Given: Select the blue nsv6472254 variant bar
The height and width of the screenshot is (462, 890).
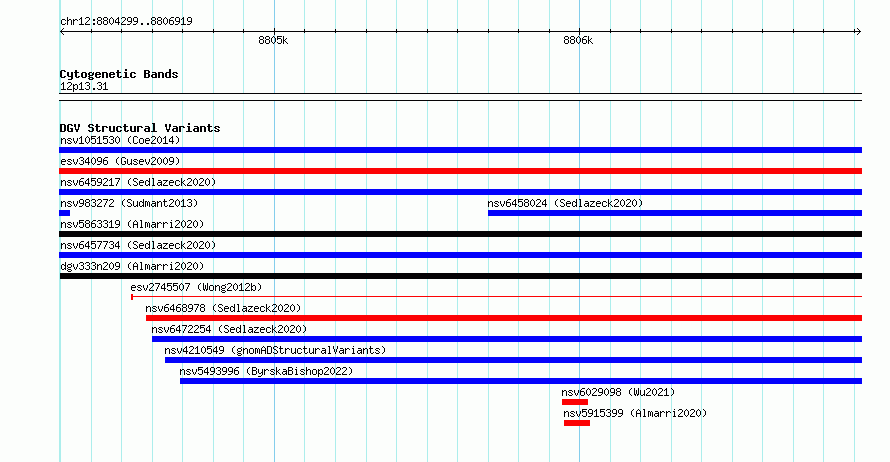Looking at the screenshot, I should click(507, 339).
